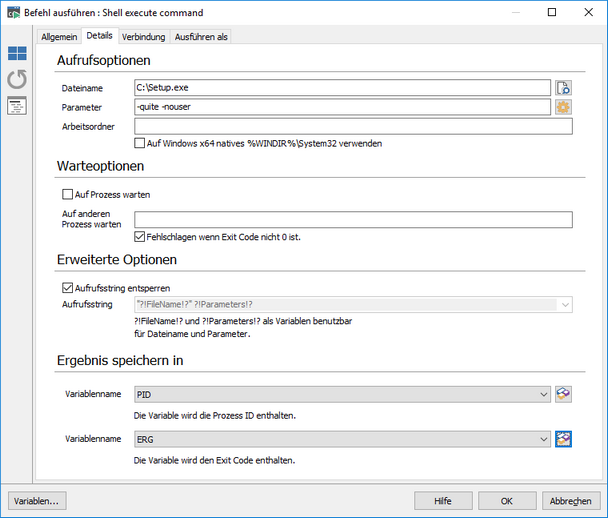The width and height of the screenshot is (608, 518).
Task: Select the blue tiles icon in the left sidebar
Action: coord(17,53)
